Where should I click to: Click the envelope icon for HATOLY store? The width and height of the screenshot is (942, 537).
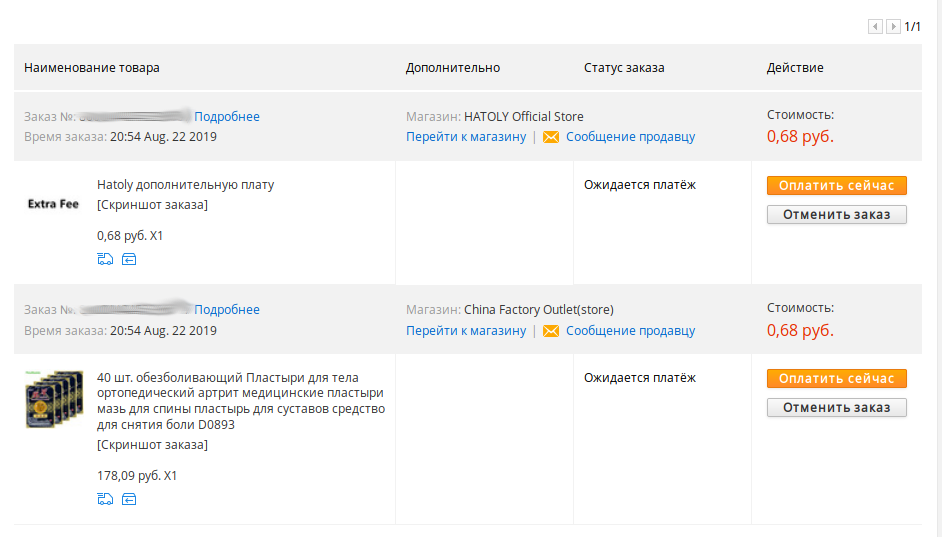(551, 137)
